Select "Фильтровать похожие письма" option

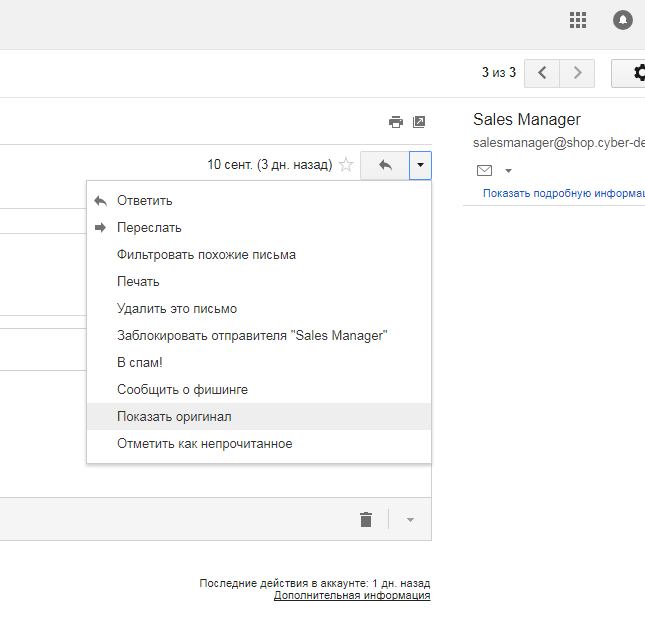[x=206, y=255]
